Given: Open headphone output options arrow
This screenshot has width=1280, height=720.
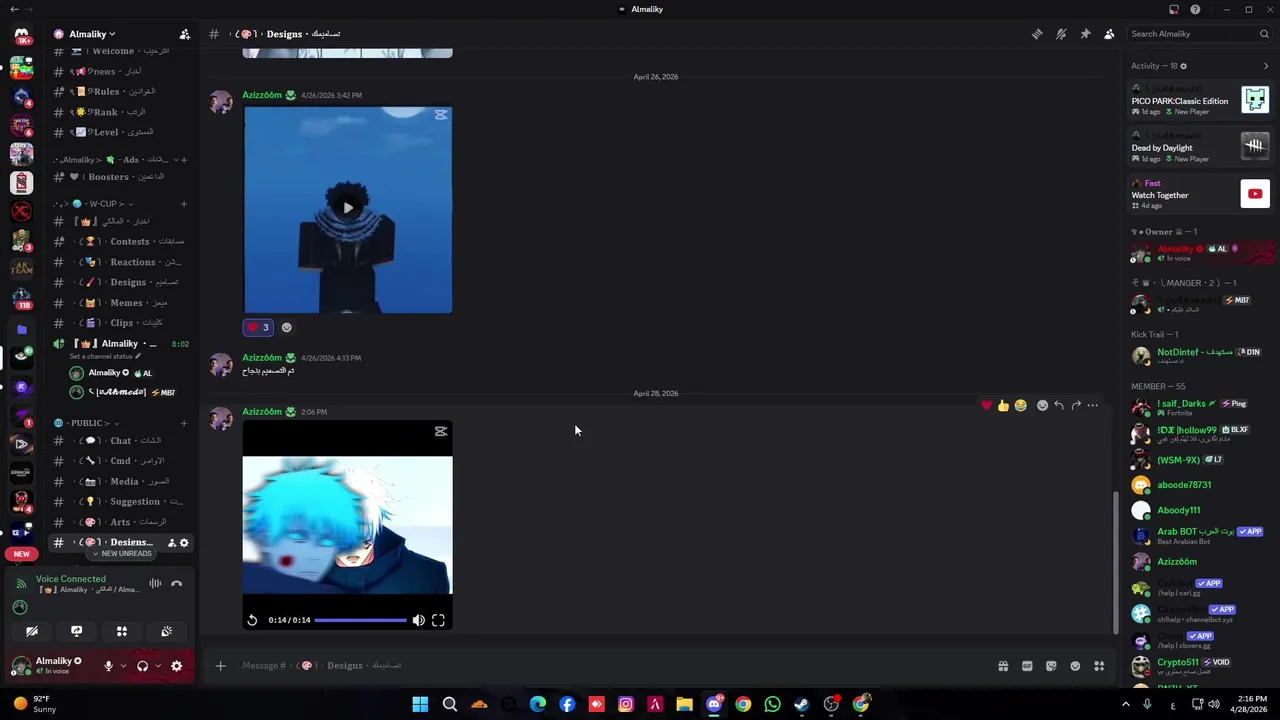Looking at the screenshot, I should [x=158, y=666].
